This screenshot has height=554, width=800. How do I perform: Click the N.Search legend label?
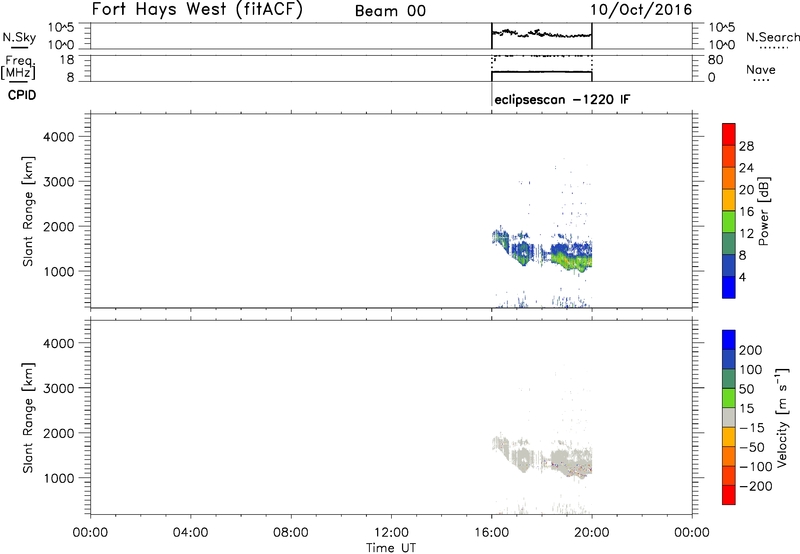[772, 37]
